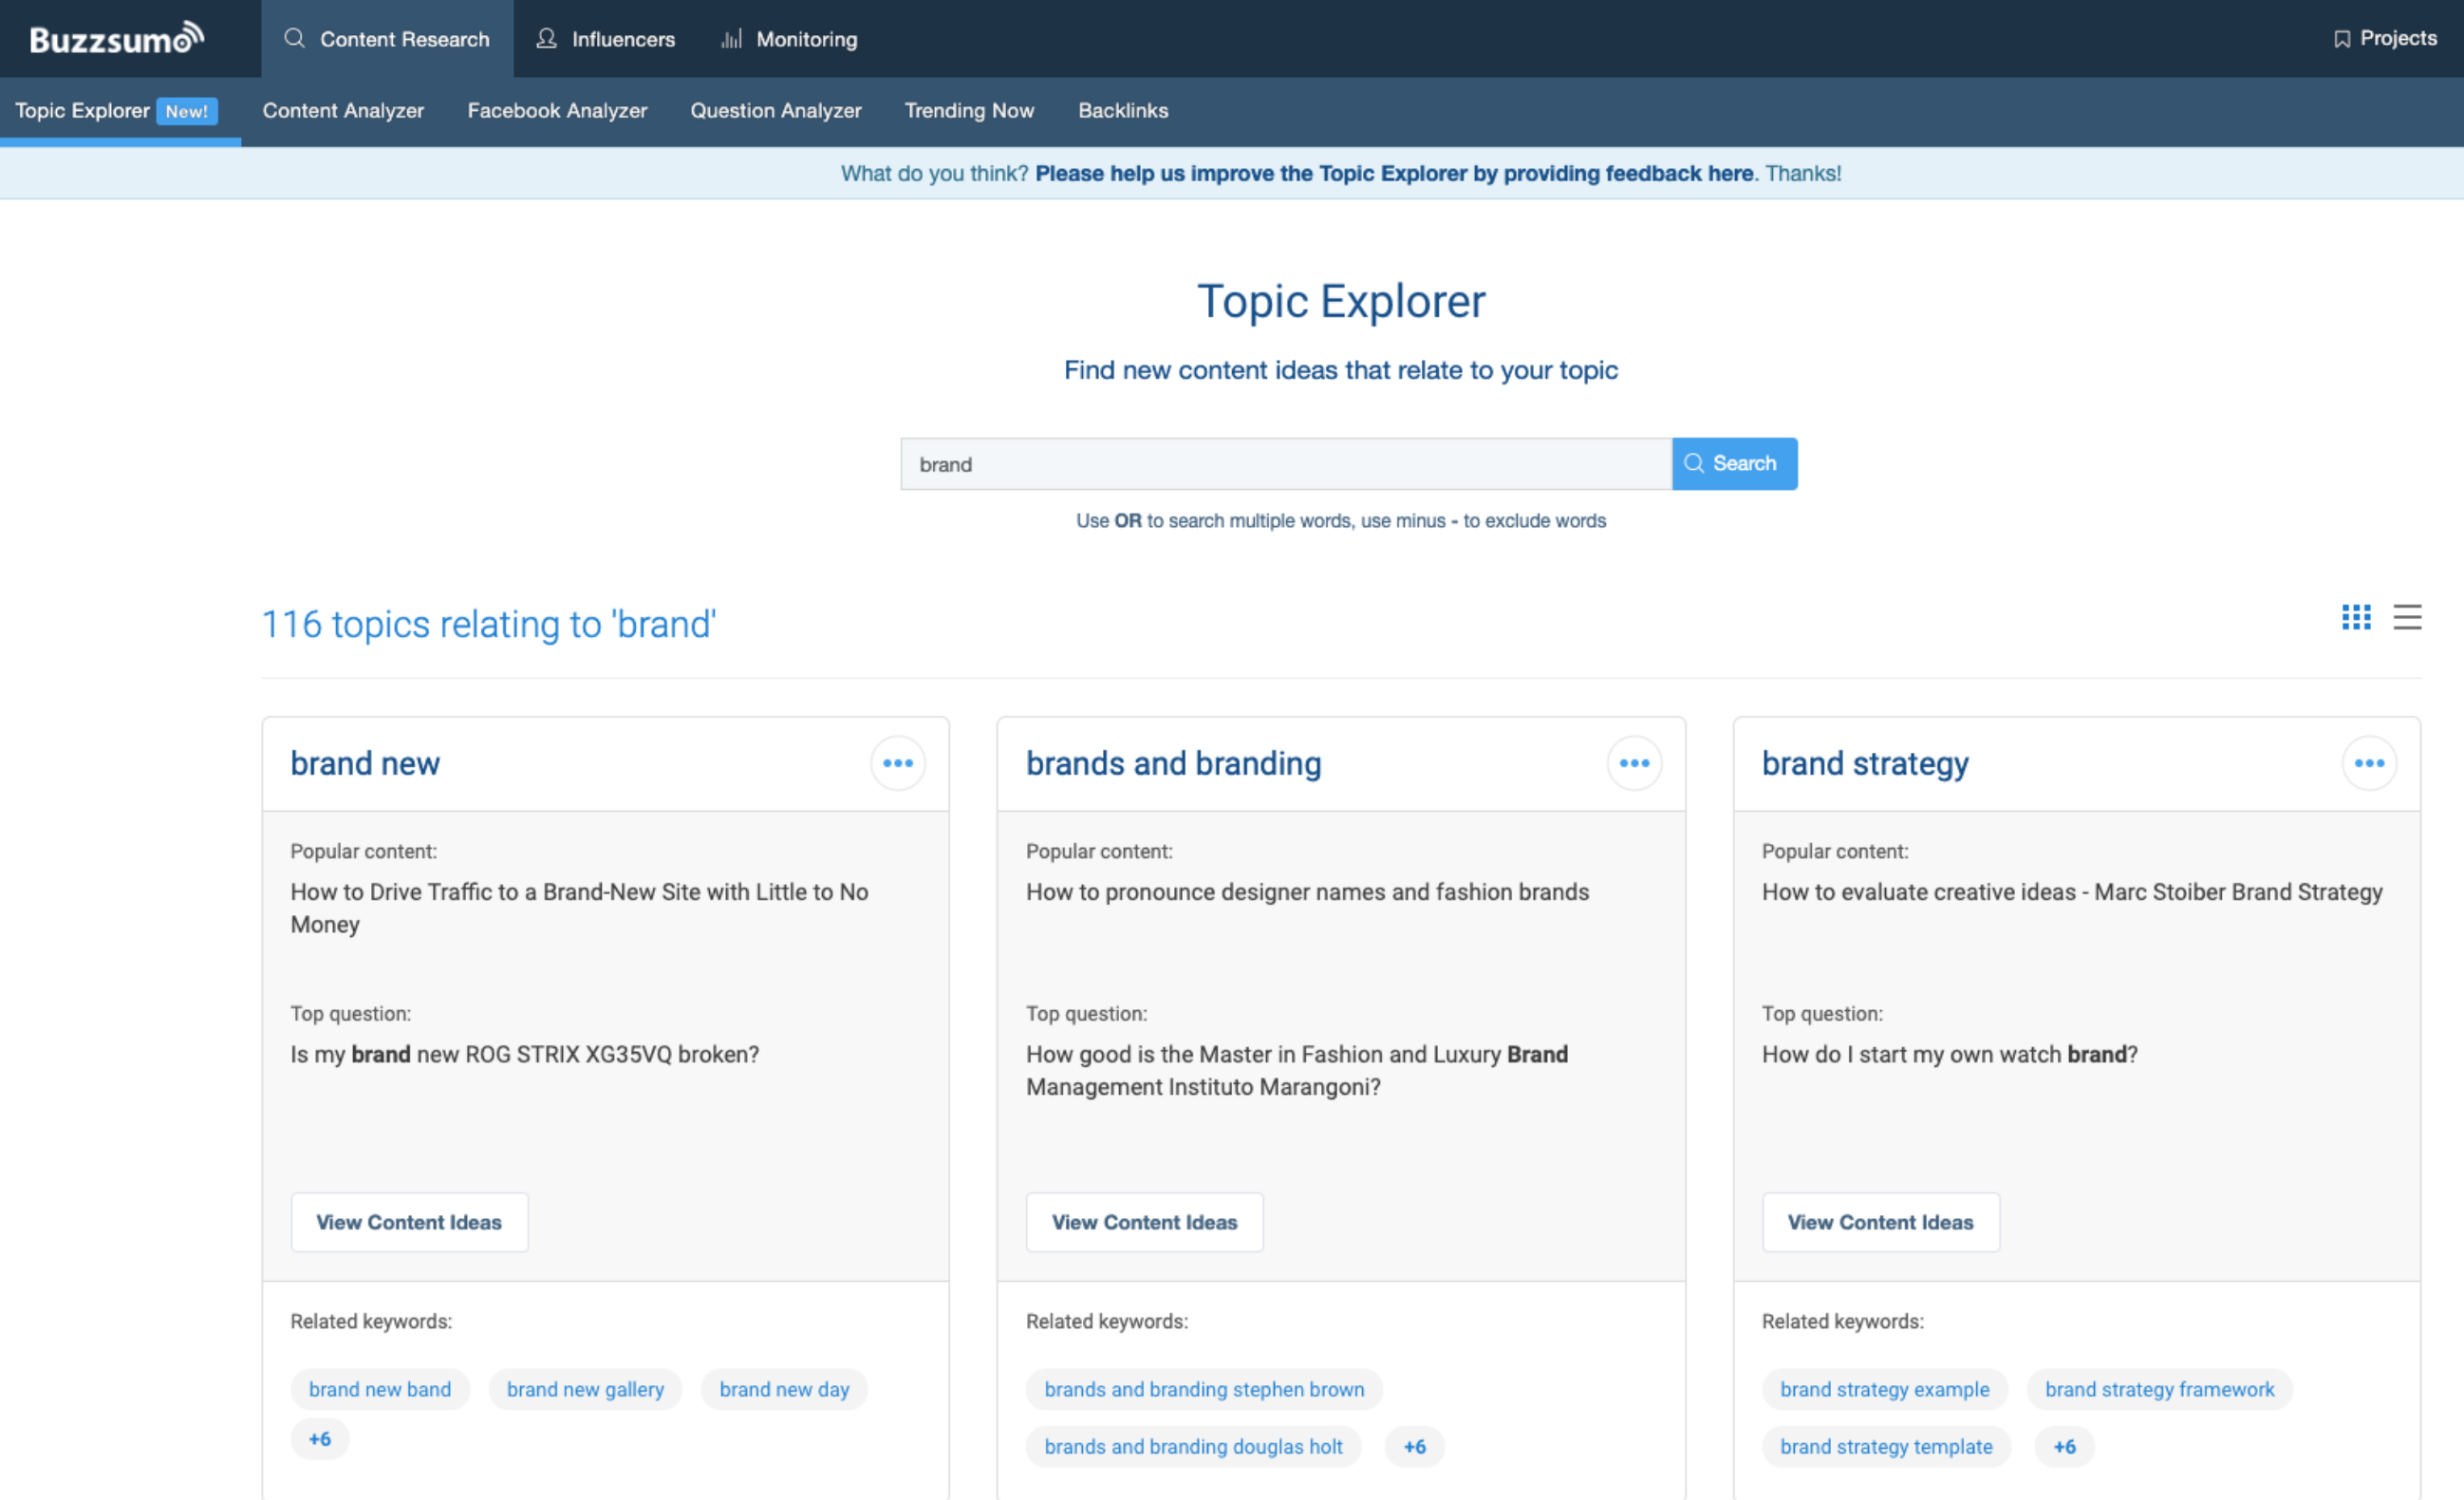
Task: Switch to list view icon
Action: [2406, 617]
